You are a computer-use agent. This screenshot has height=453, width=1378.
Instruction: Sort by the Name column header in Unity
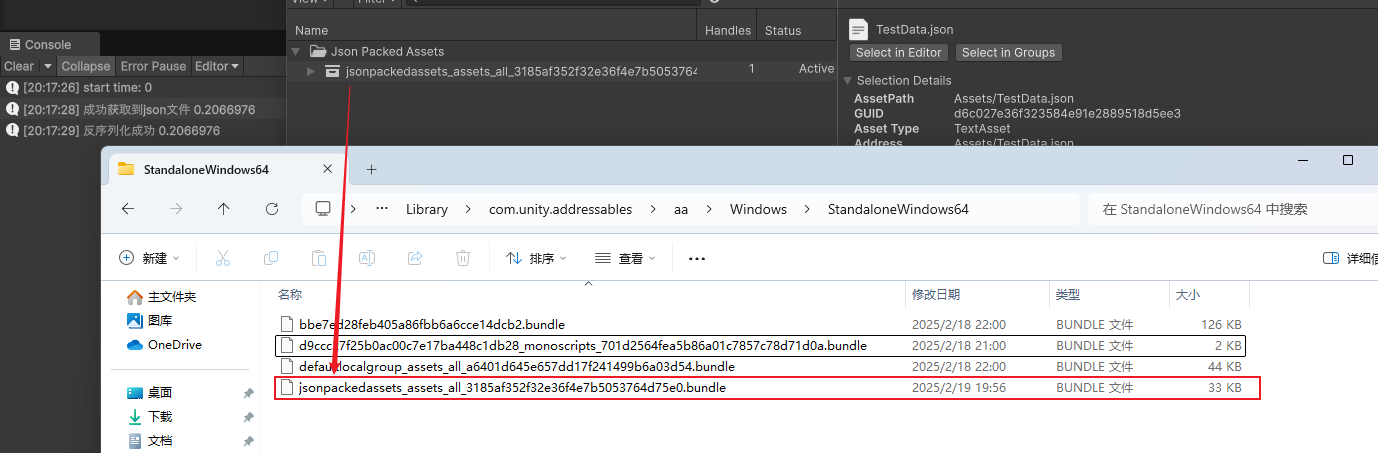493,31
